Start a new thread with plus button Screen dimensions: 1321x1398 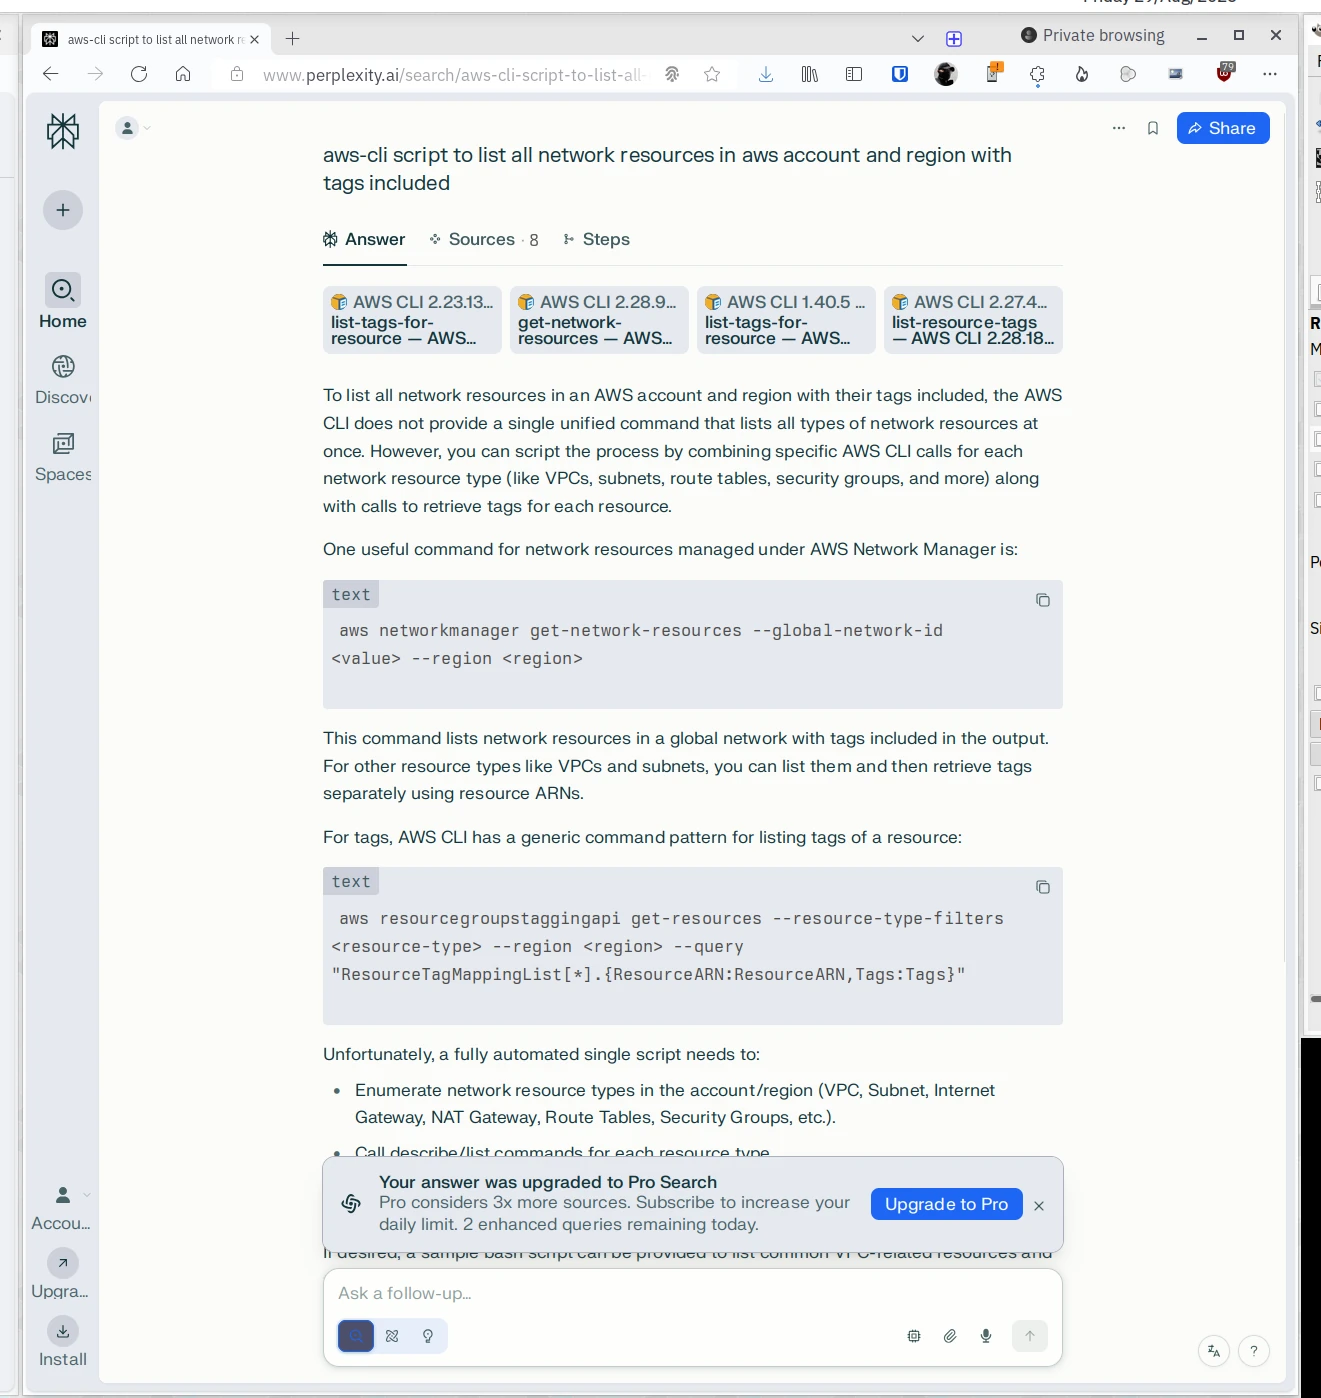(x=63, y=210)
